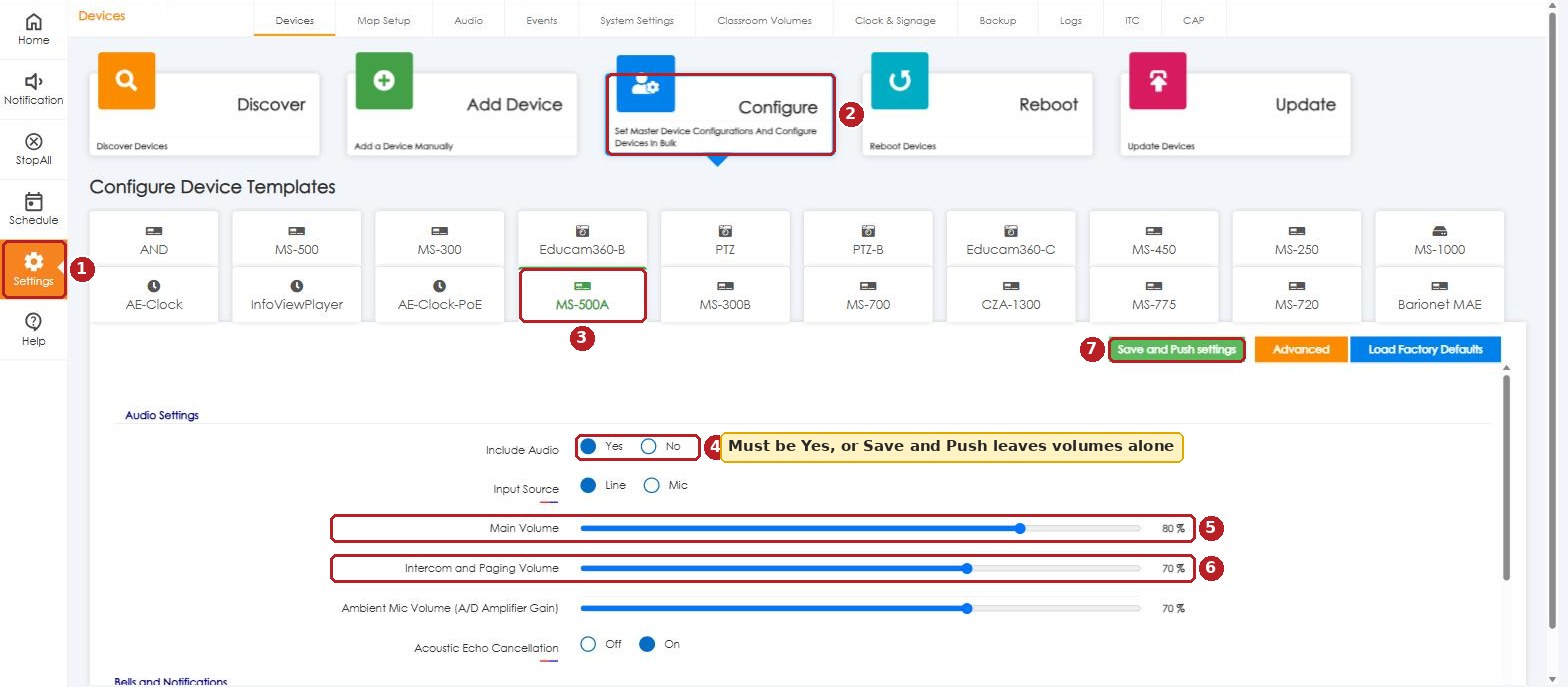Image resolution: width=1568 pixels, height=687 pixels.
Task: Select the AND device template
Action: (154, 240)
